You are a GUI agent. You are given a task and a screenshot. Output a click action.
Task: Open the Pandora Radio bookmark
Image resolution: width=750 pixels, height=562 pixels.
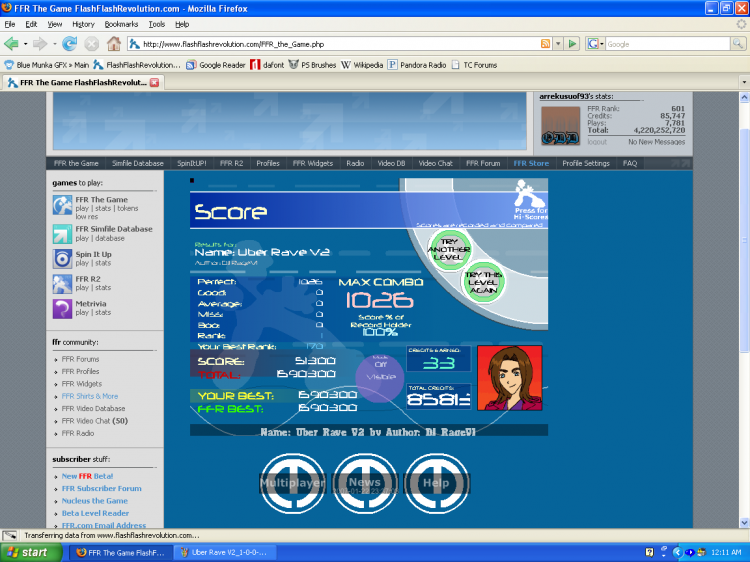click(x=417, y=65)
